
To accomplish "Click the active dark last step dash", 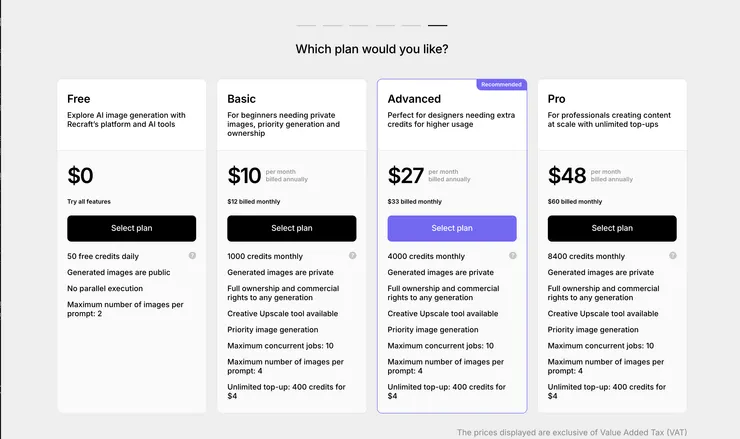I will point(437,25).
